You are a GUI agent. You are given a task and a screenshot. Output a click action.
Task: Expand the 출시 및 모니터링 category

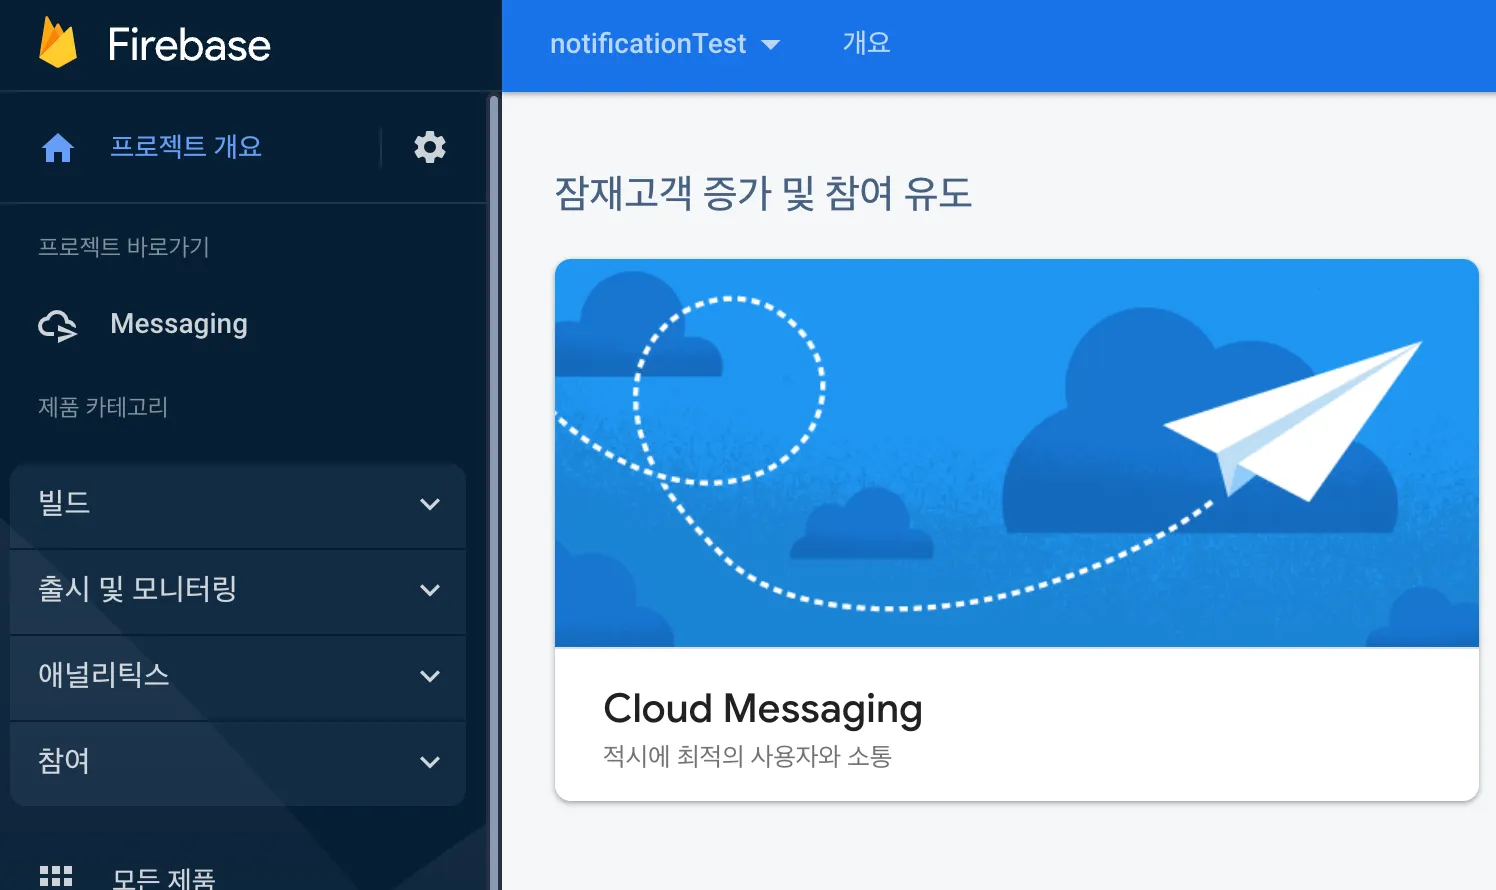(x=238, y=591)
